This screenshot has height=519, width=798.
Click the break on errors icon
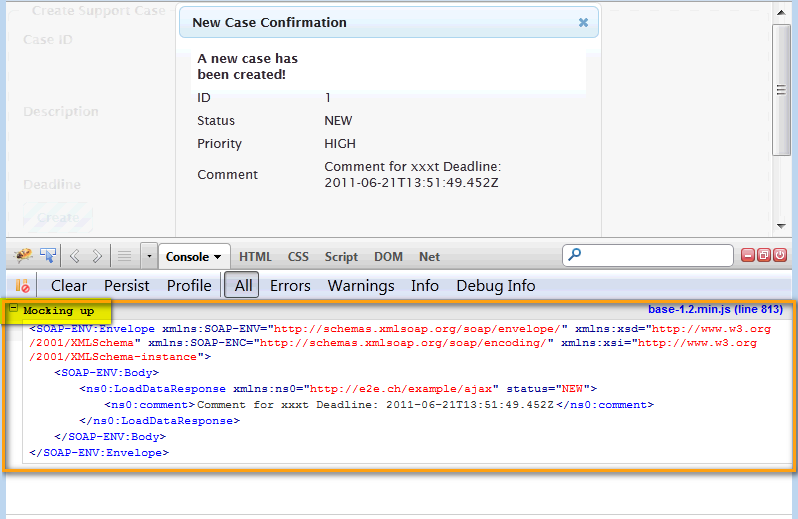pyautogui.click(x=22, y=286)
